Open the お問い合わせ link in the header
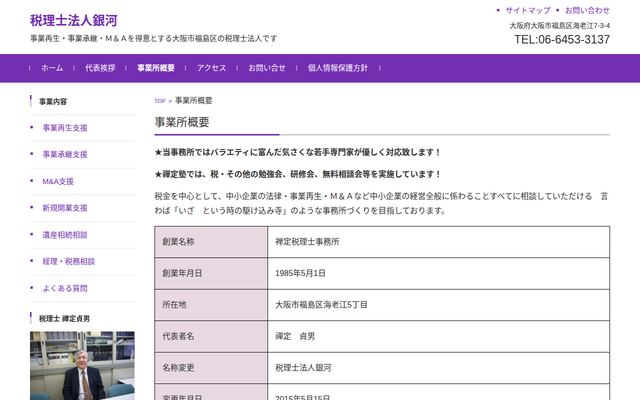Image resolution: width=640 pixels, height=400 pixels. [x=587, y=10]
